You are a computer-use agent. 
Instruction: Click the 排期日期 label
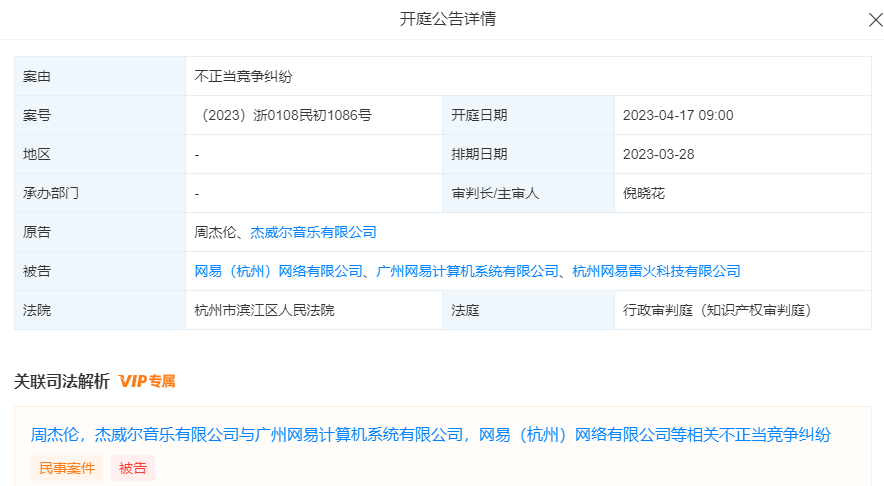[x=479, y=154]
